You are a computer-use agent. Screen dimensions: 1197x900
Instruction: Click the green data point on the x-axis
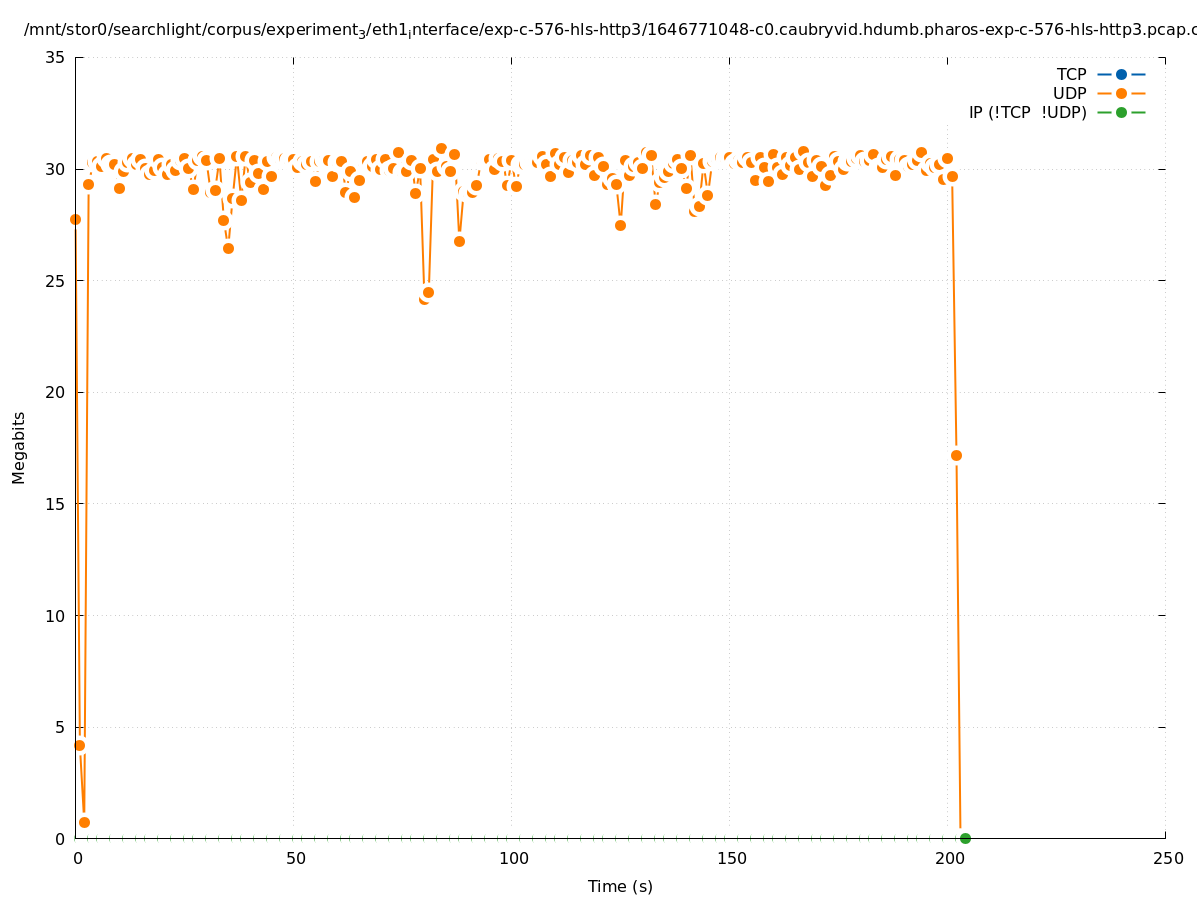click(x=965, y=838)
